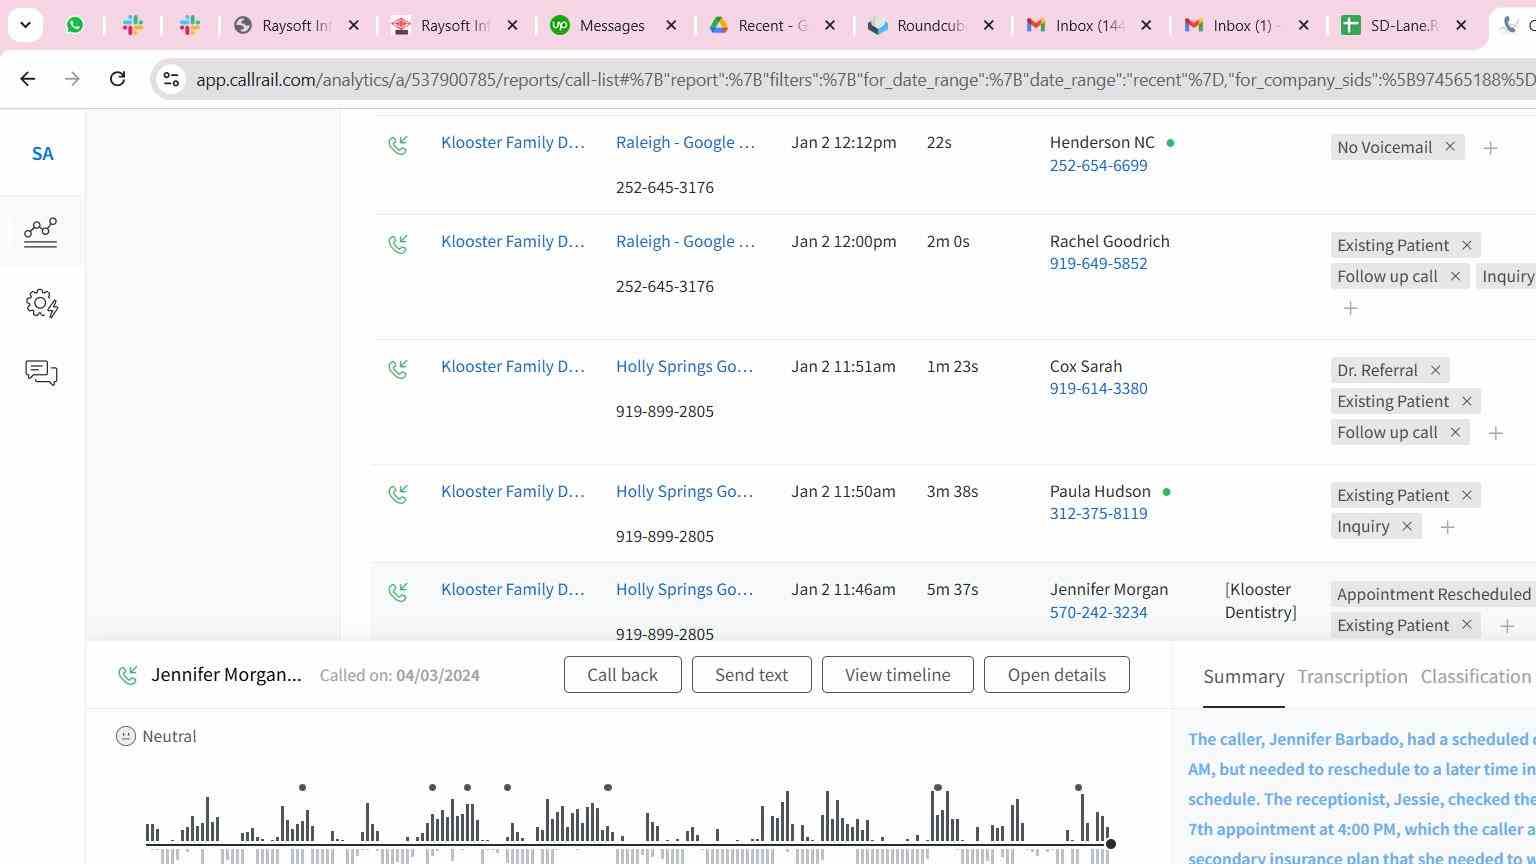1536x864 pixels.
Task: Click inbound call icon for Rachel Goodrich row
Action: point(398,244)
